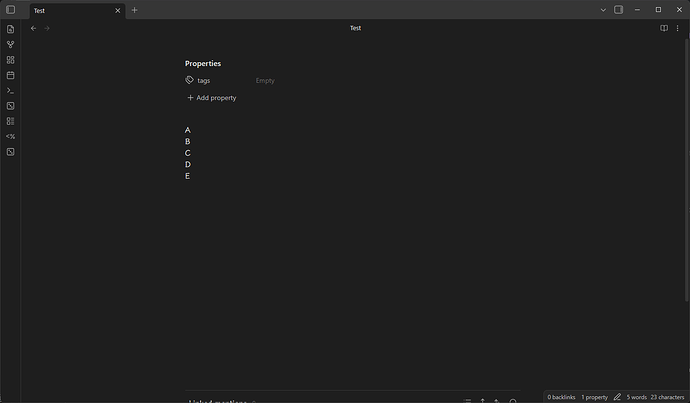Place cursor on line C
The image size is (690, 403).
187,153
